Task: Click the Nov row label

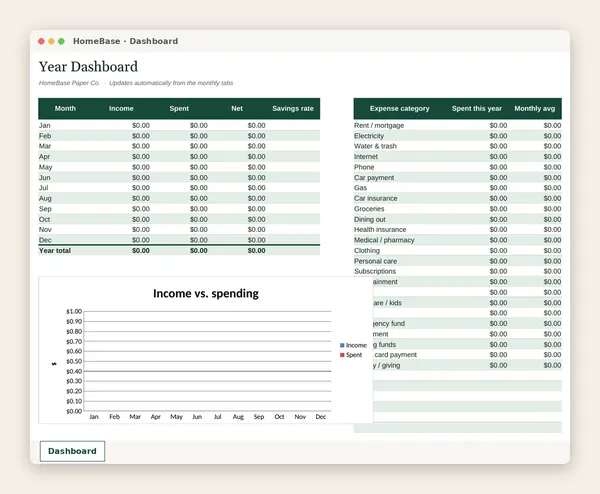Action: (x=45, y=230)
